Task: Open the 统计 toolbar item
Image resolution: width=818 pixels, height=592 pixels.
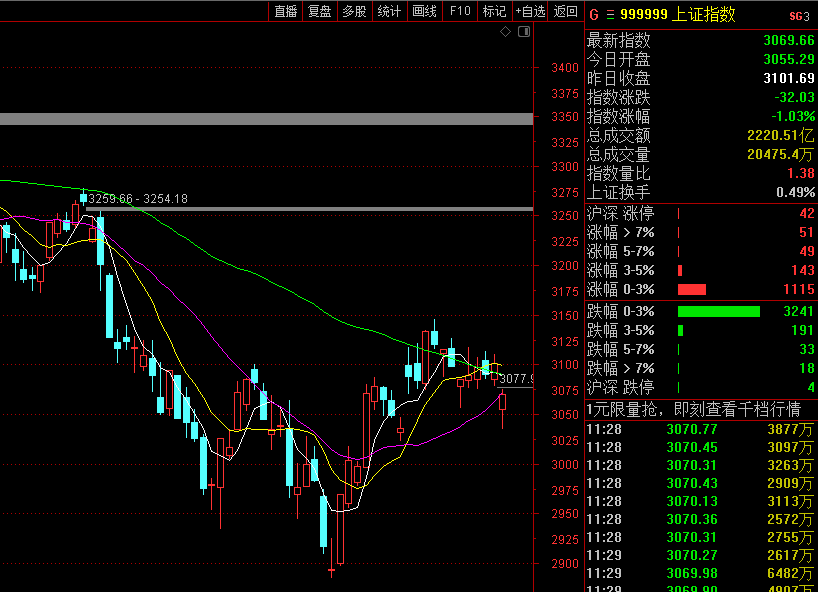Action: pos(389,11)
